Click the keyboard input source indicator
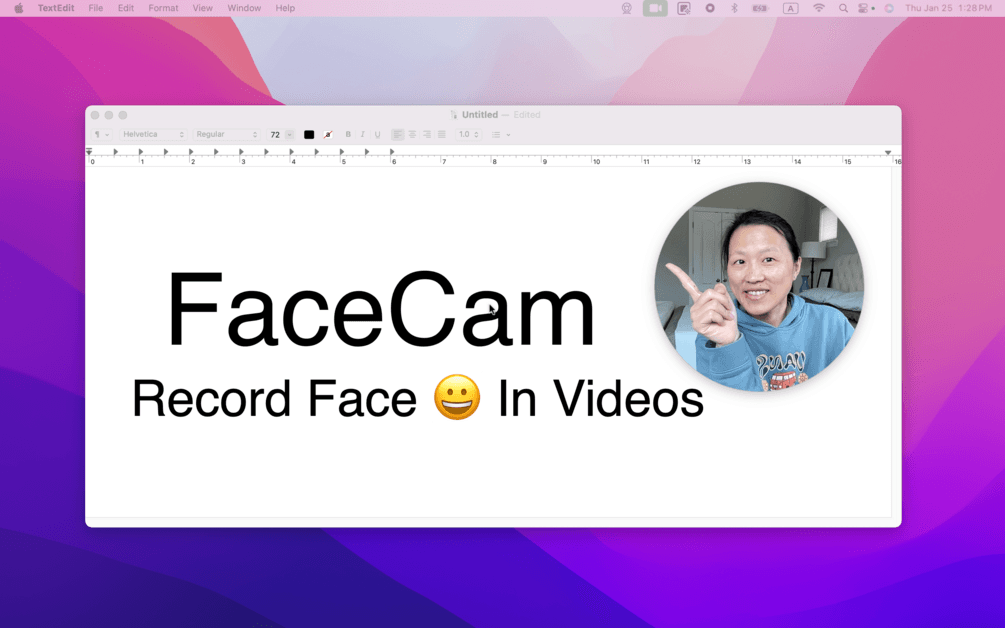The height and width of the screenshot is (628, 1005). [791, 8]
